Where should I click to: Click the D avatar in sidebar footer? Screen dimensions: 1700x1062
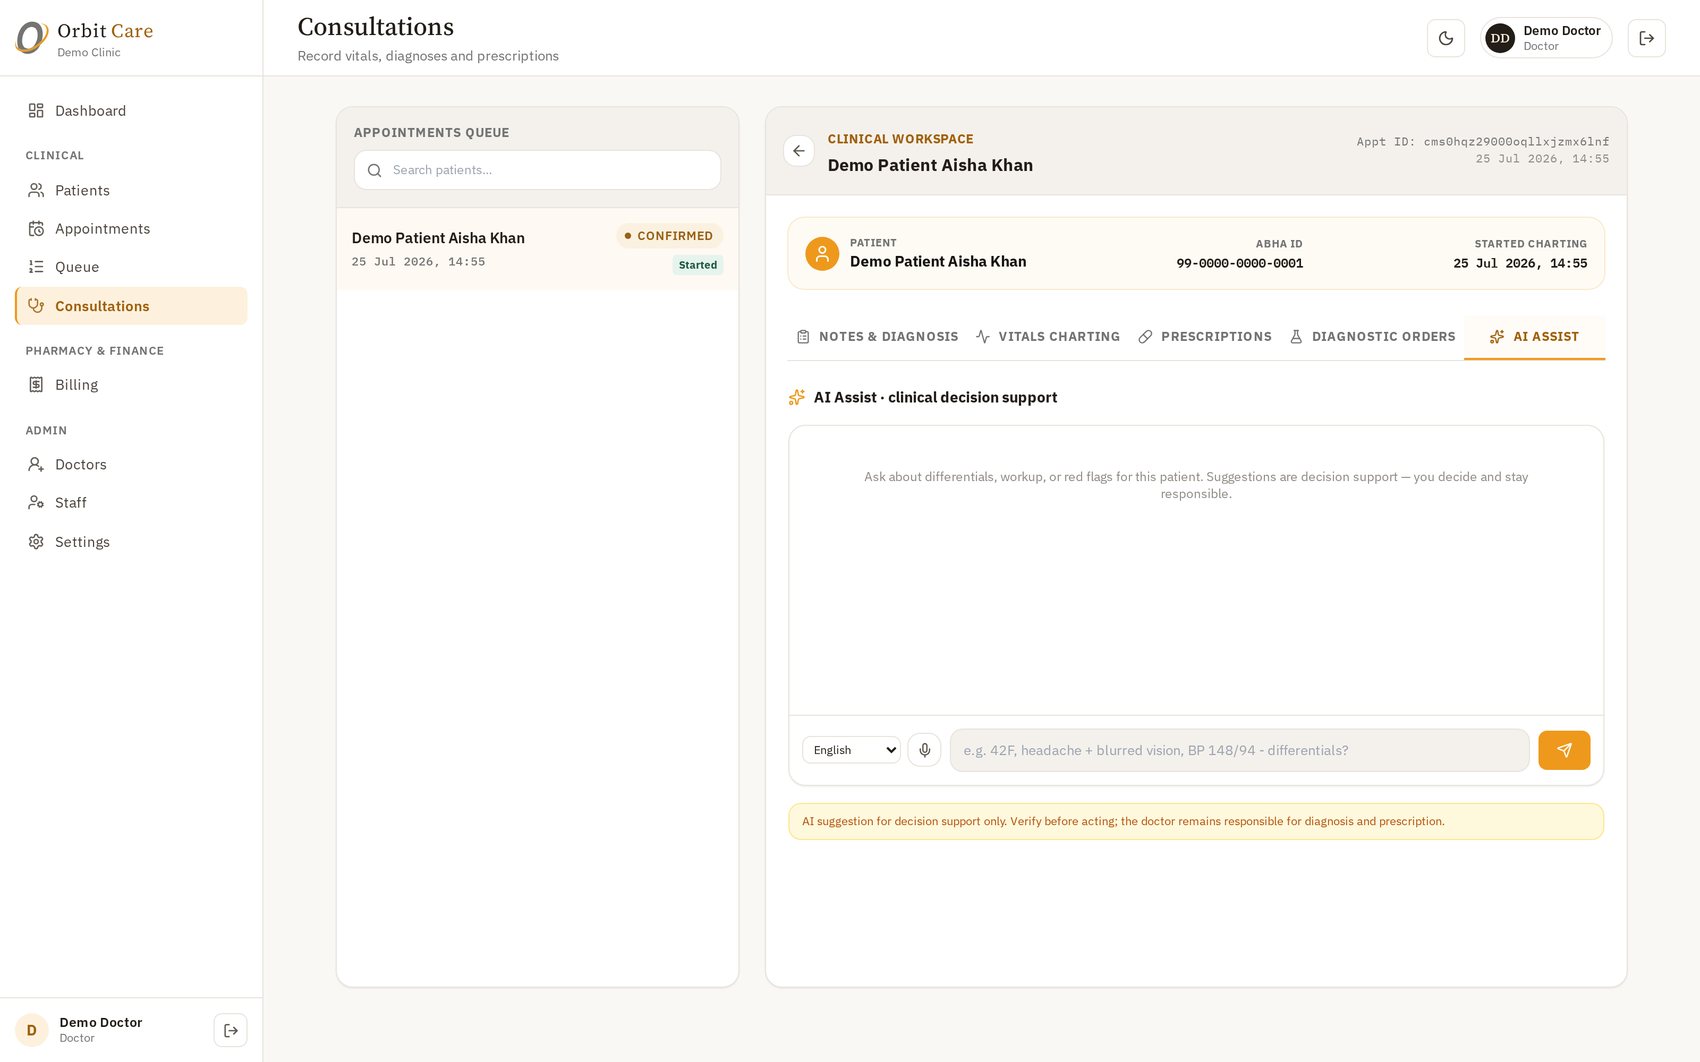(x=32, y=1030)
